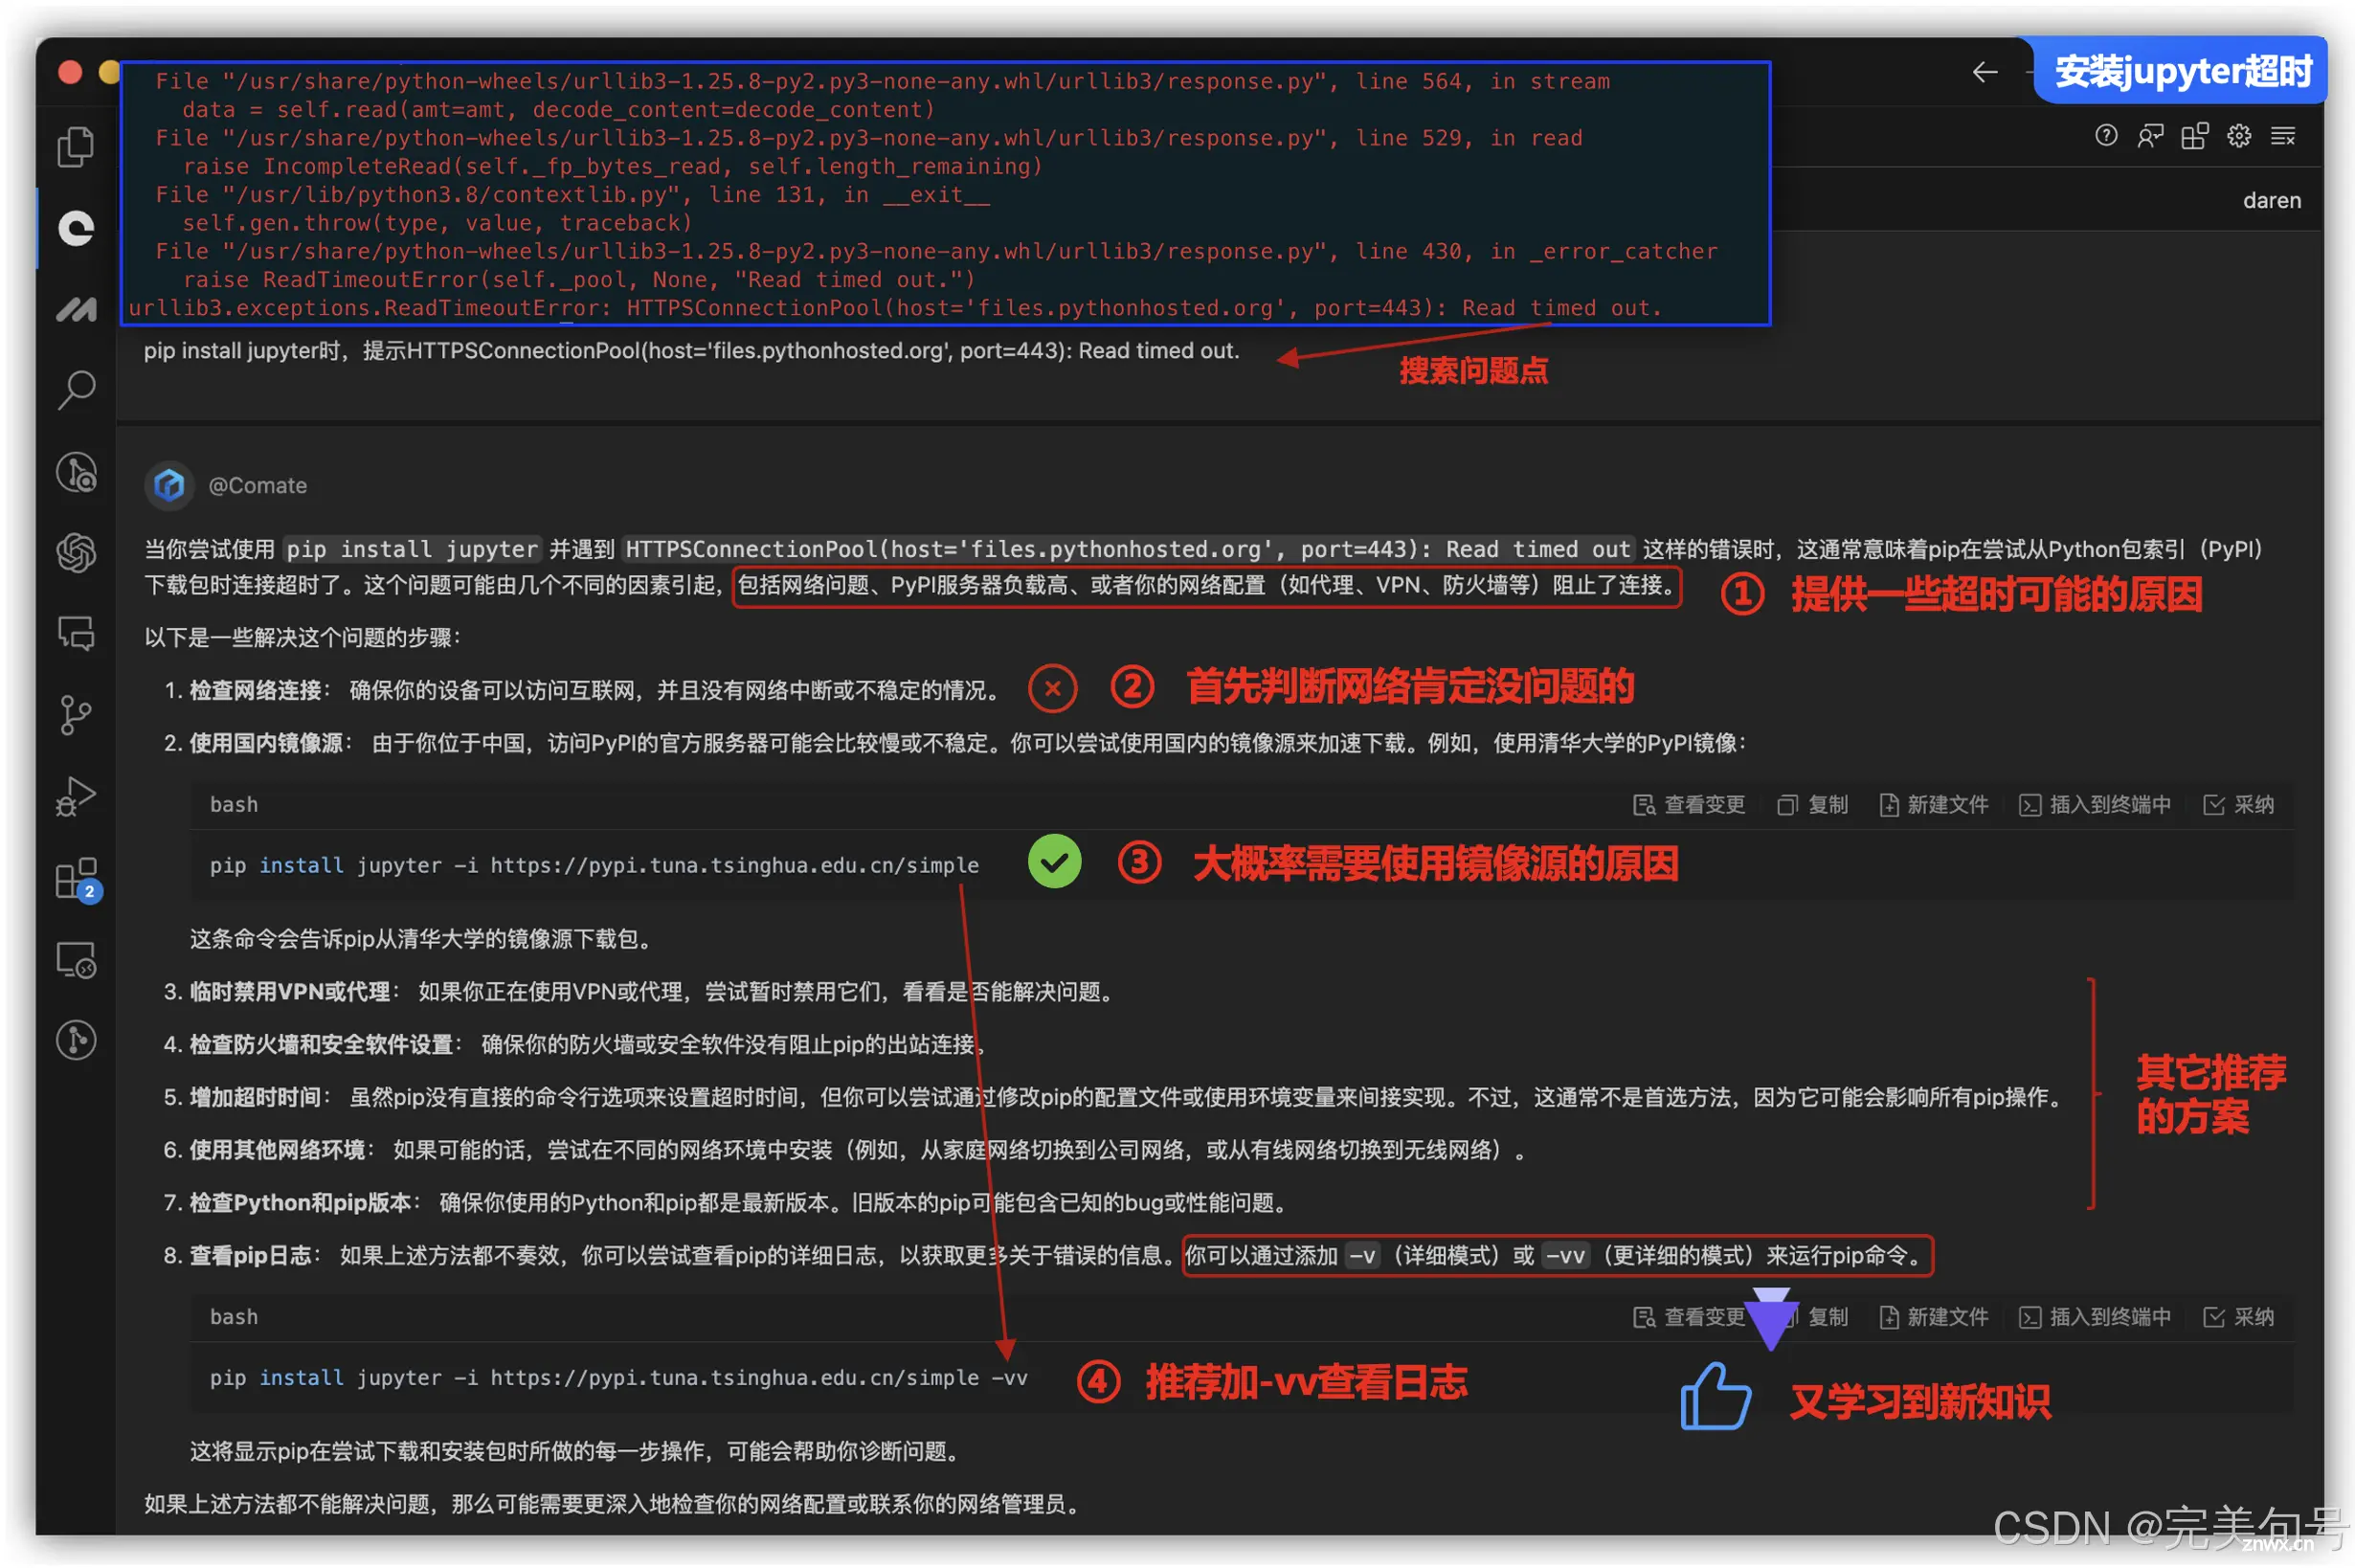
Task: Click 插入到终端中 on the first bash block
Action: click(2095, 805)
